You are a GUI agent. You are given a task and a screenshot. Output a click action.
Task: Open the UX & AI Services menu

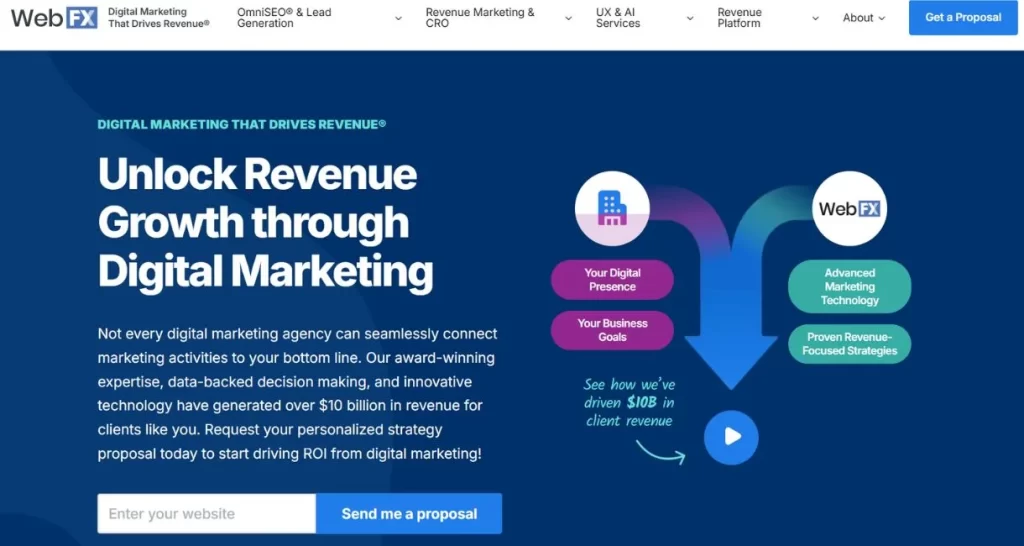click(618, 18)
